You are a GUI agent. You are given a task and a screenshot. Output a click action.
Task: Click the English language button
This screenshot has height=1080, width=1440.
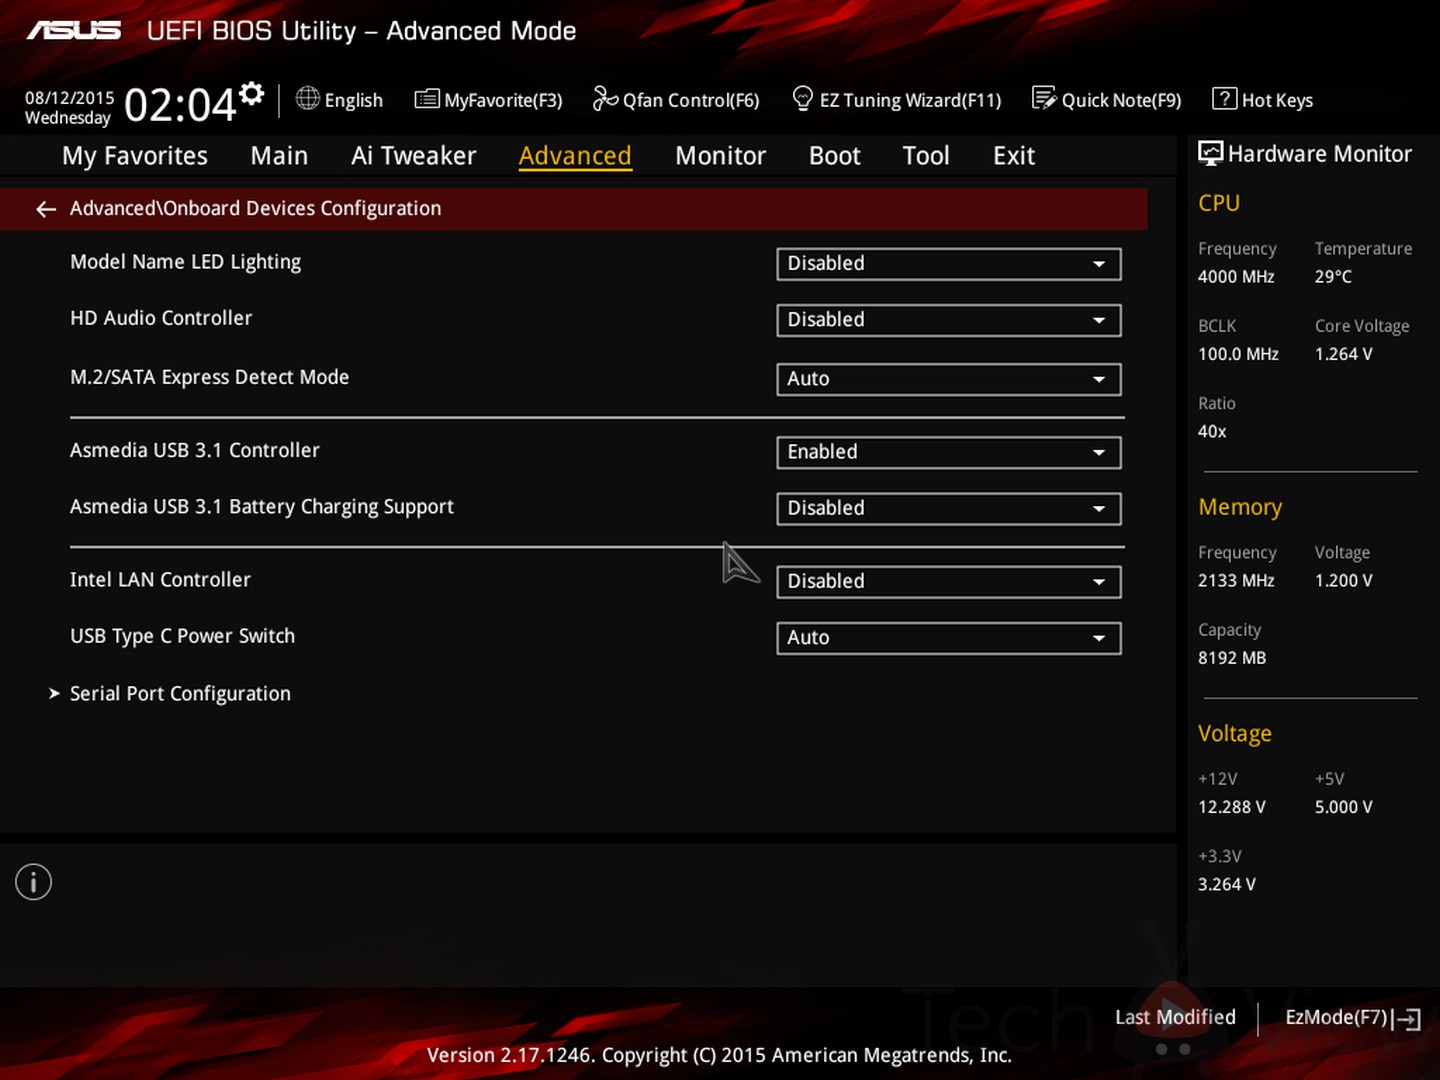[354, 101]
